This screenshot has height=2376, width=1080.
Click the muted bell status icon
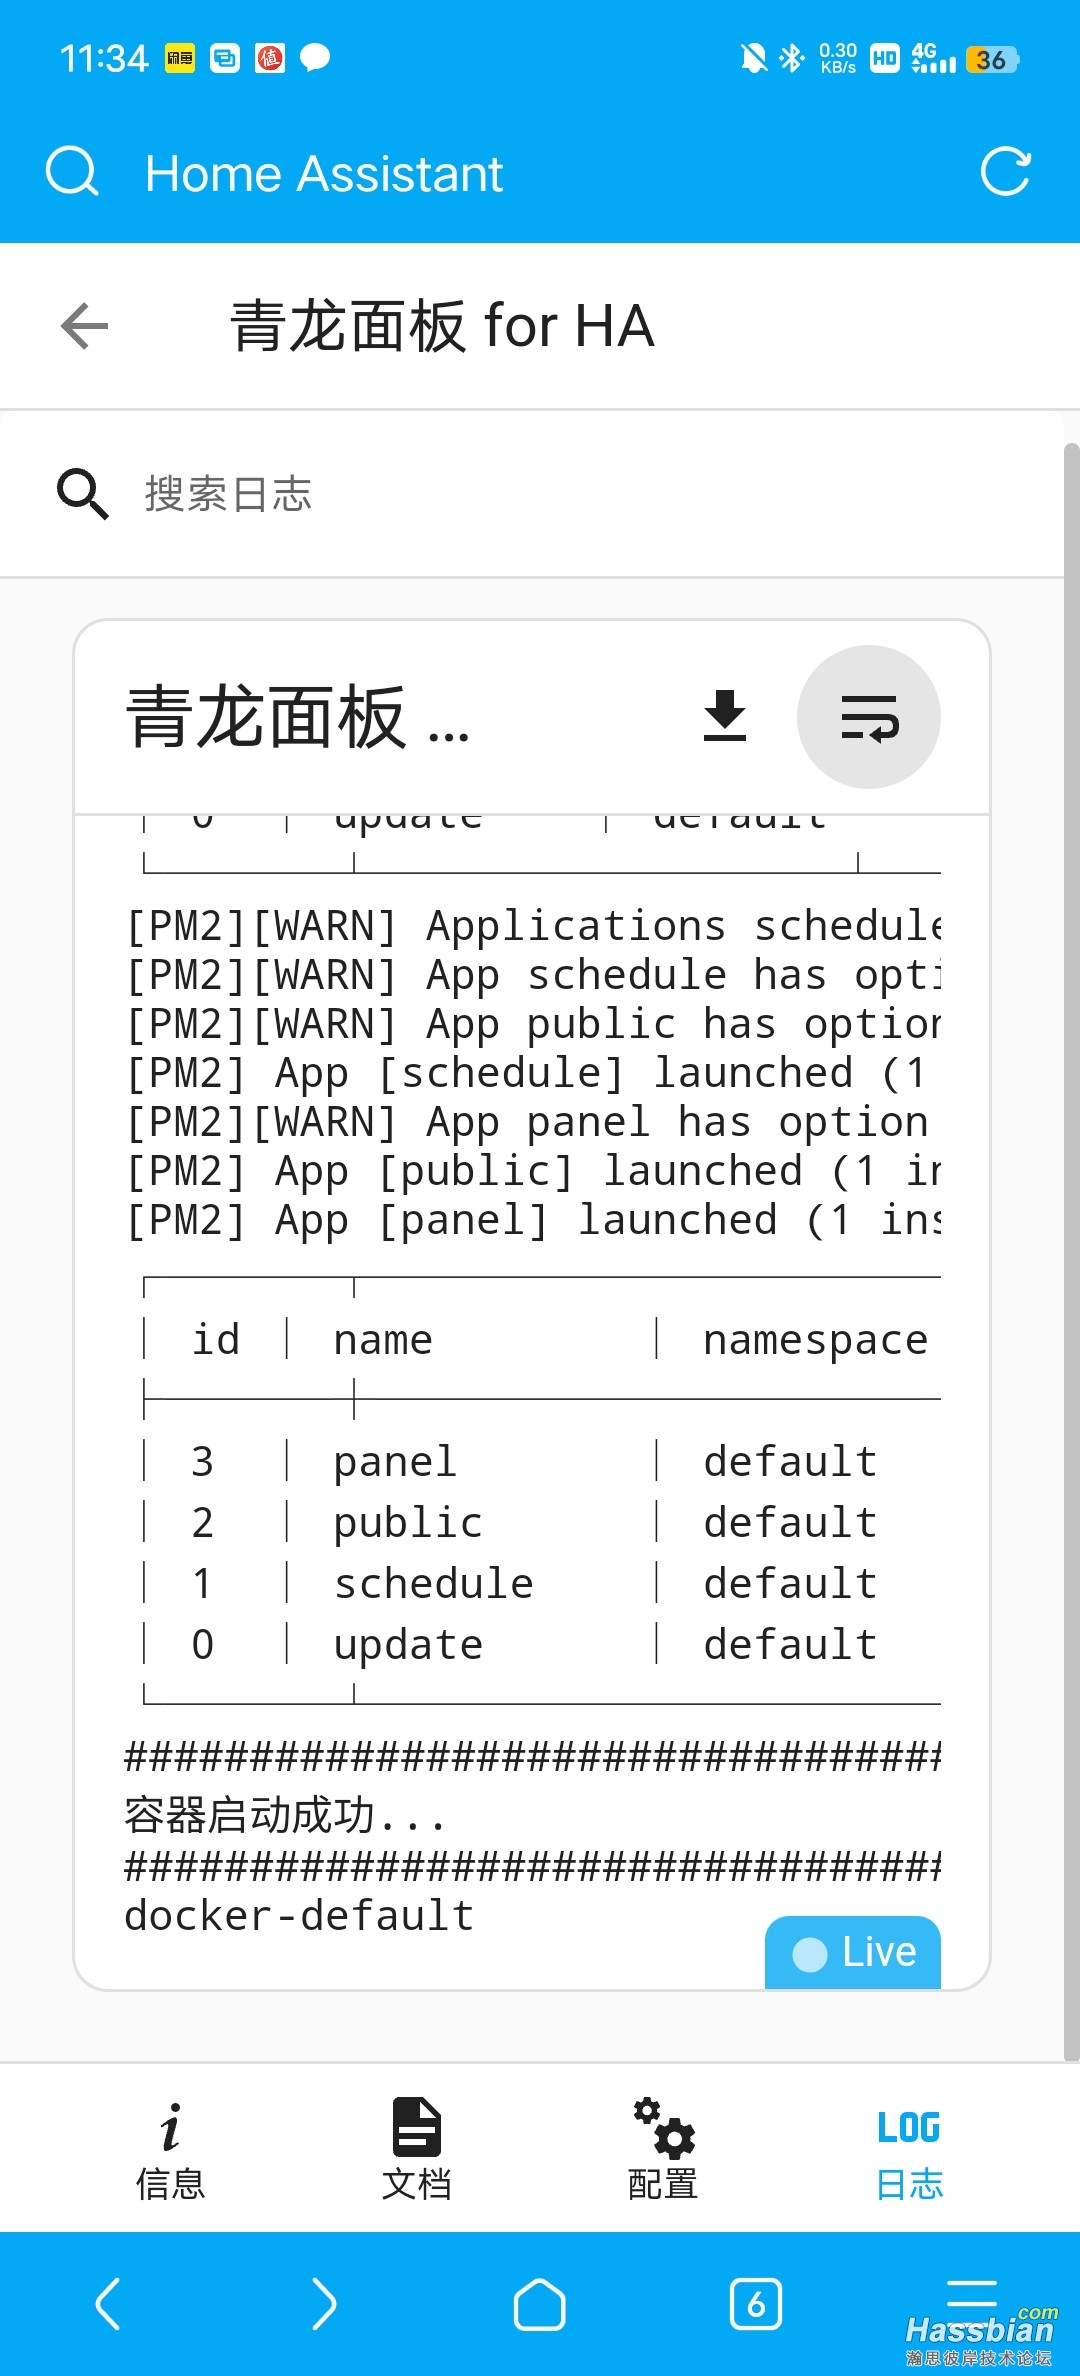coord(754,59)
